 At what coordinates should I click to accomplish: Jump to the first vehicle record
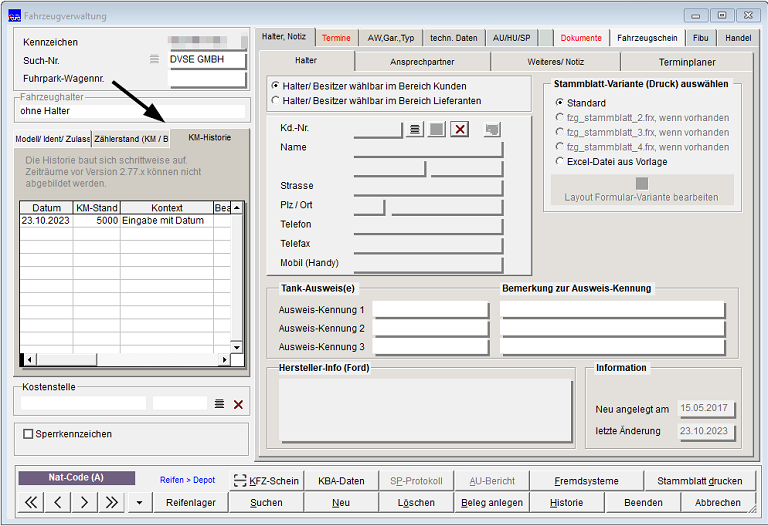coord(30,502)
